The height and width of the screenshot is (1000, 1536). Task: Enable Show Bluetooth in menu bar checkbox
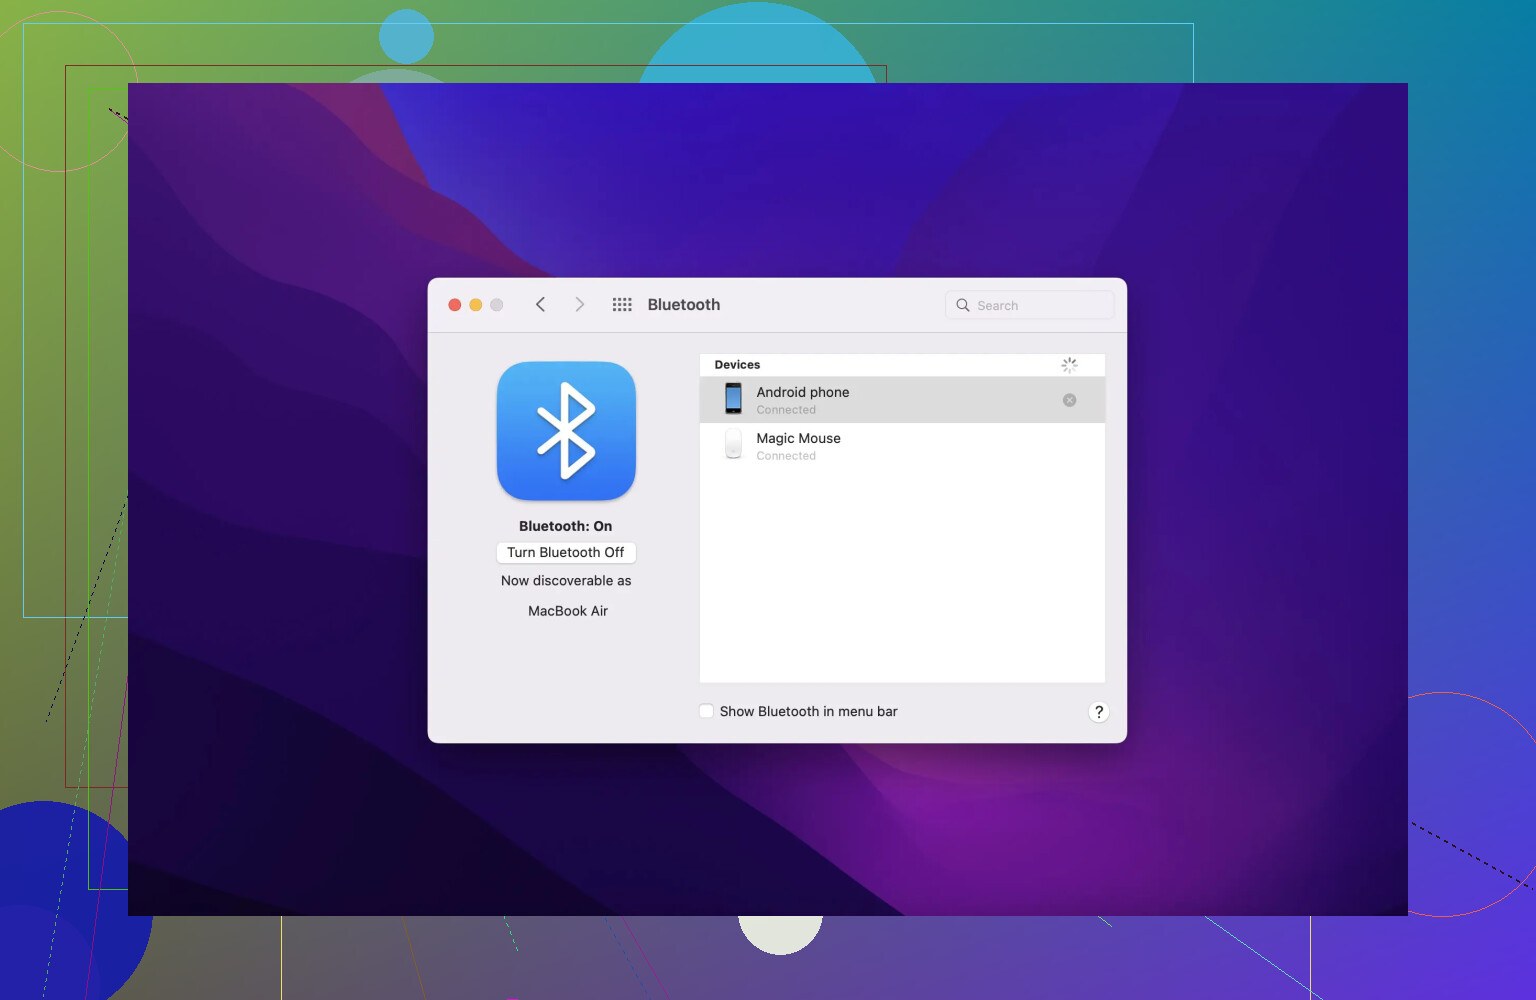point(707,711)
